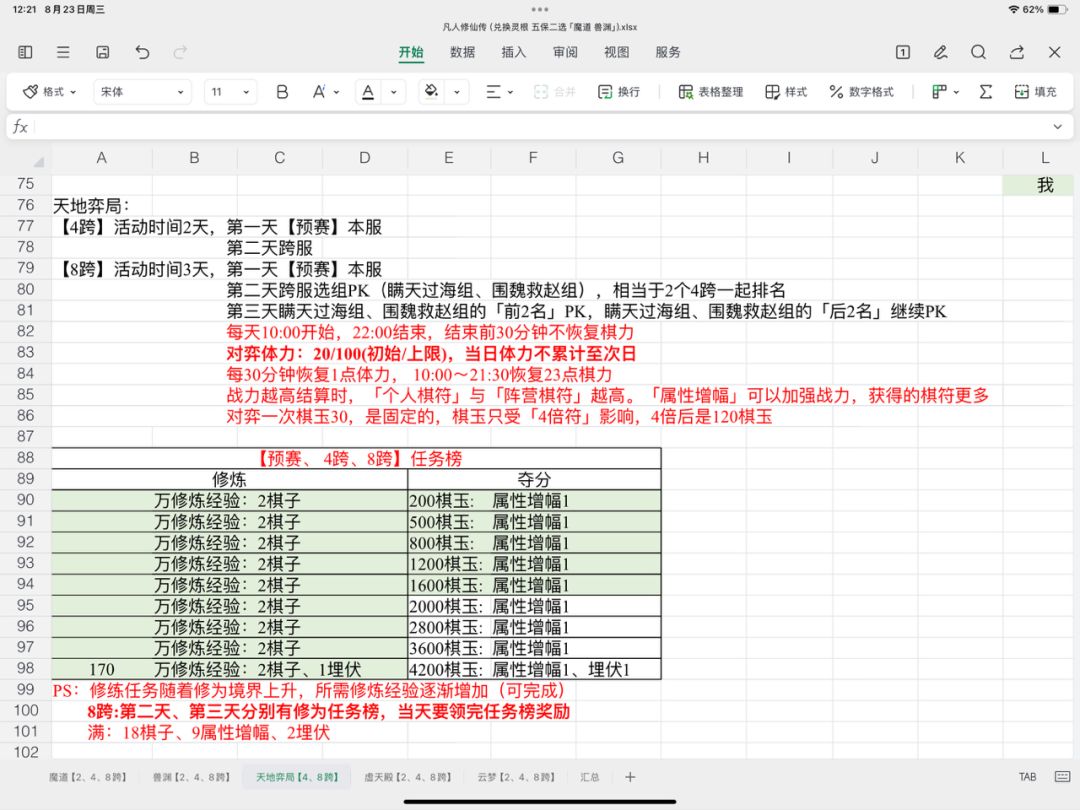Toggle wrap text 换行
Image resolution: width=1080 pixels, height=810 pixels.
618,92
